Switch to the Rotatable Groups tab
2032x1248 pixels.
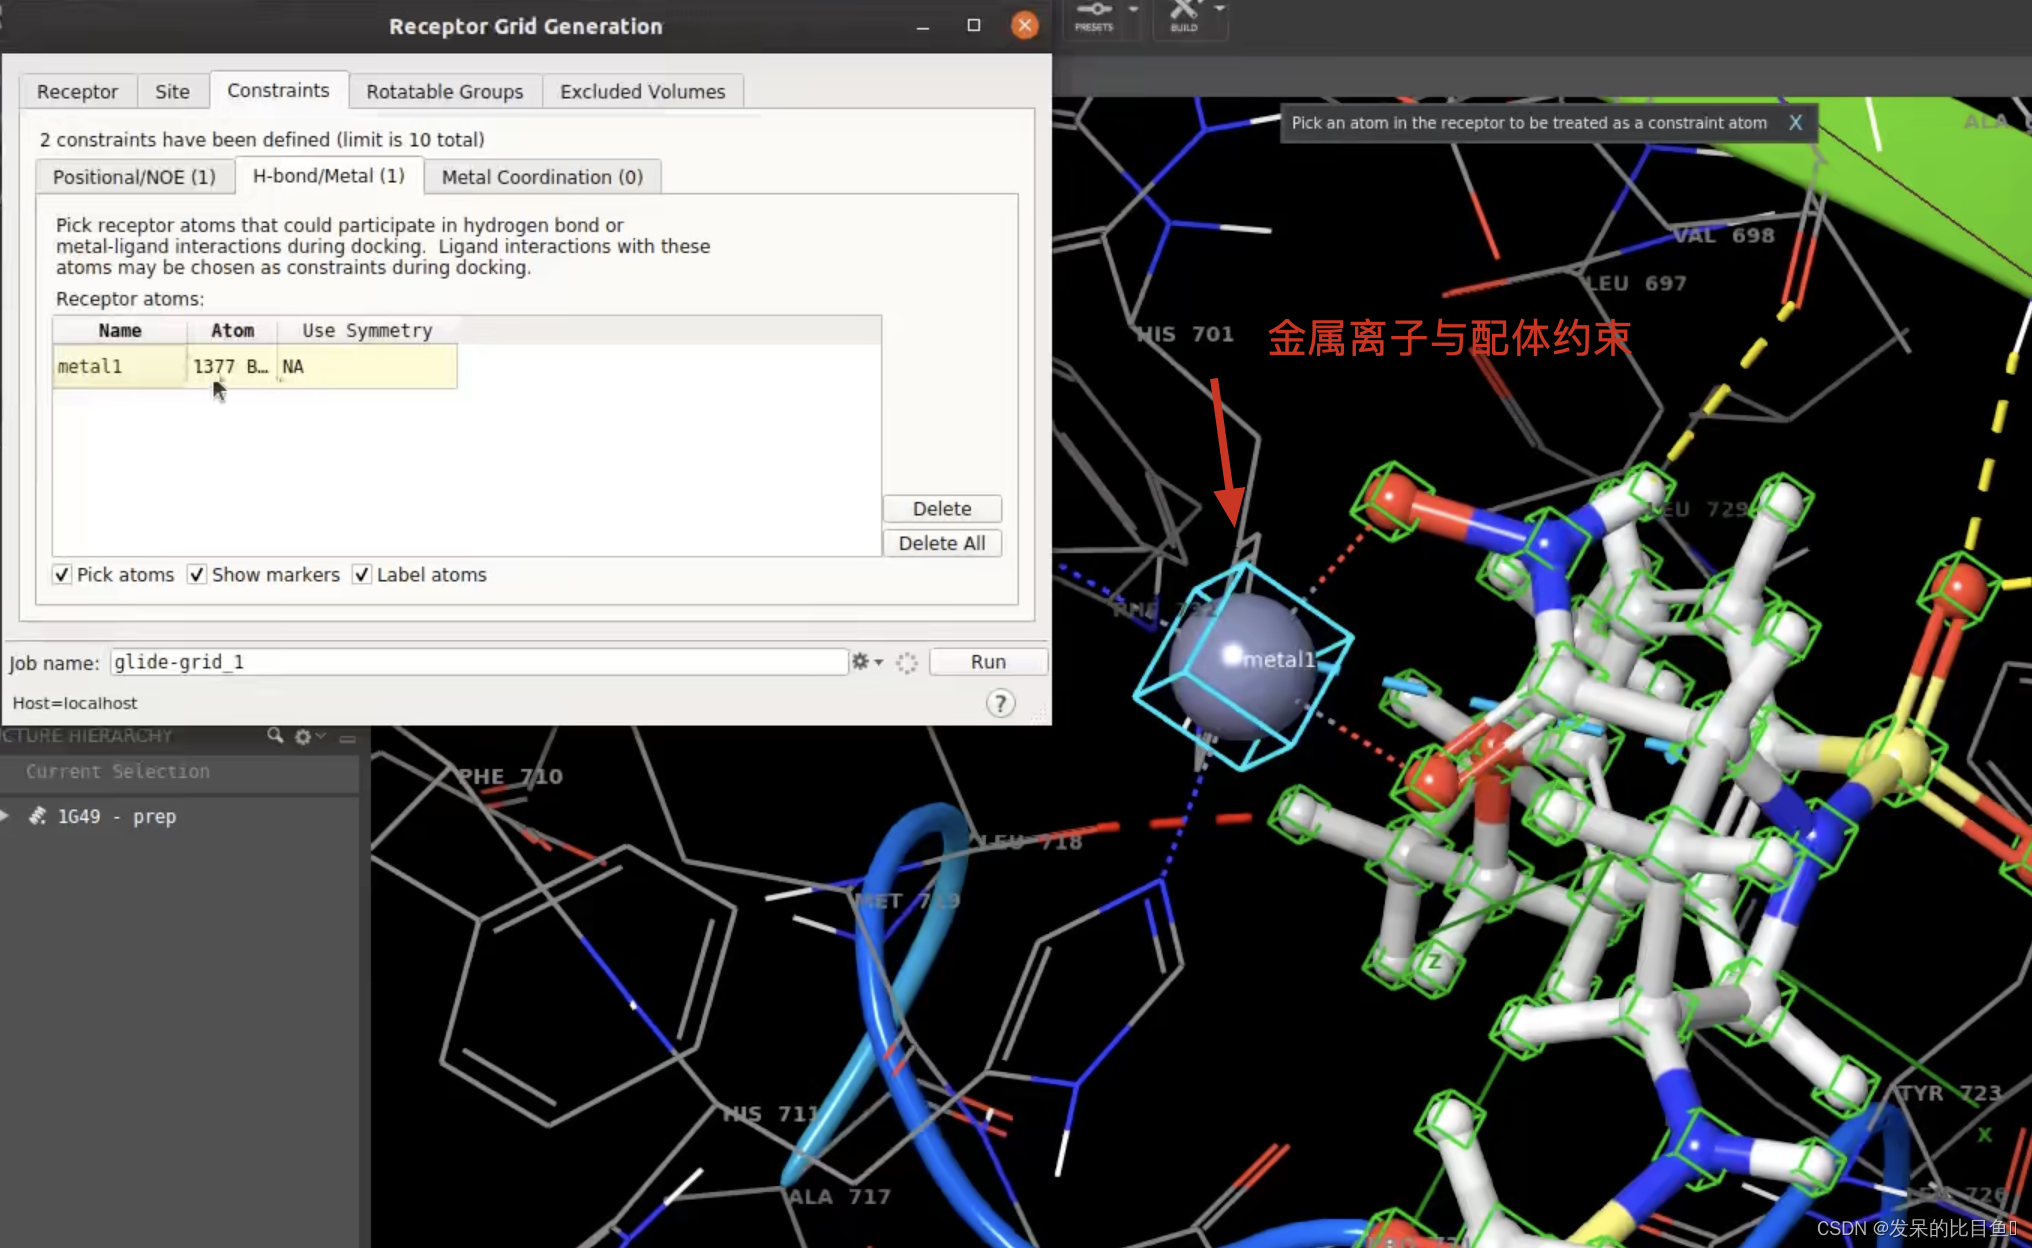click(x=444, y=91)
